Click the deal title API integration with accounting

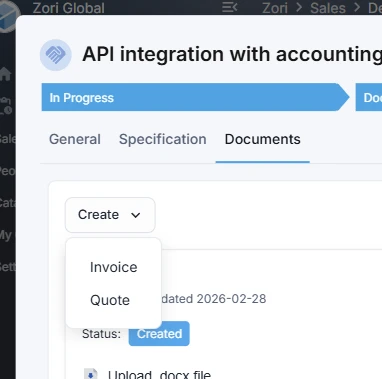tap(232, 54)
